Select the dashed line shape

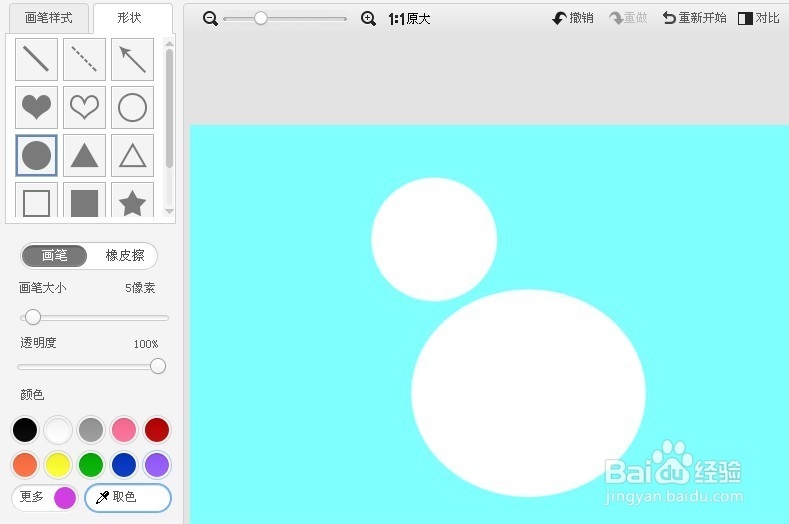tap(84, 59)
